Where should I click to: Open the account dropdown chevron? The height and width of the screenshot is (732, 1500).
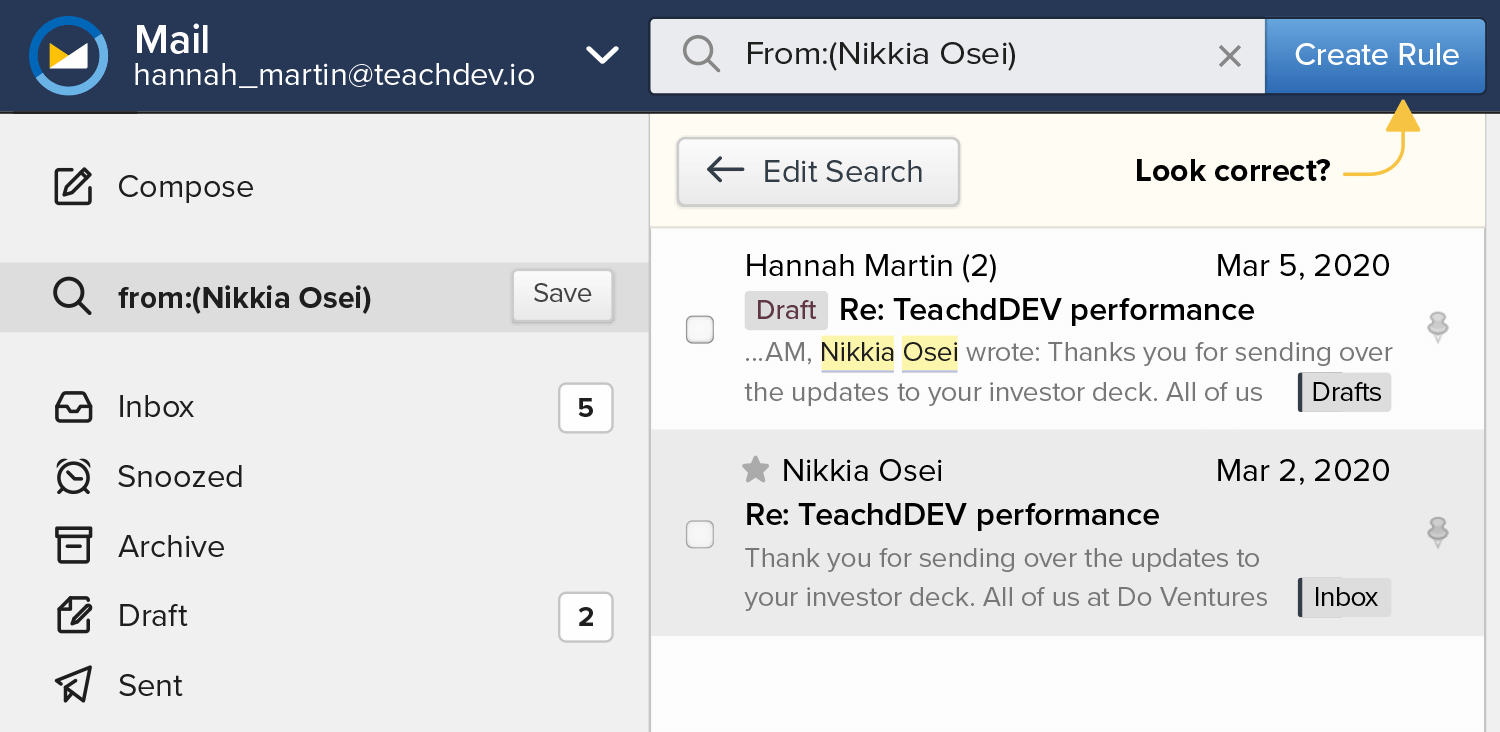[602, 55]
